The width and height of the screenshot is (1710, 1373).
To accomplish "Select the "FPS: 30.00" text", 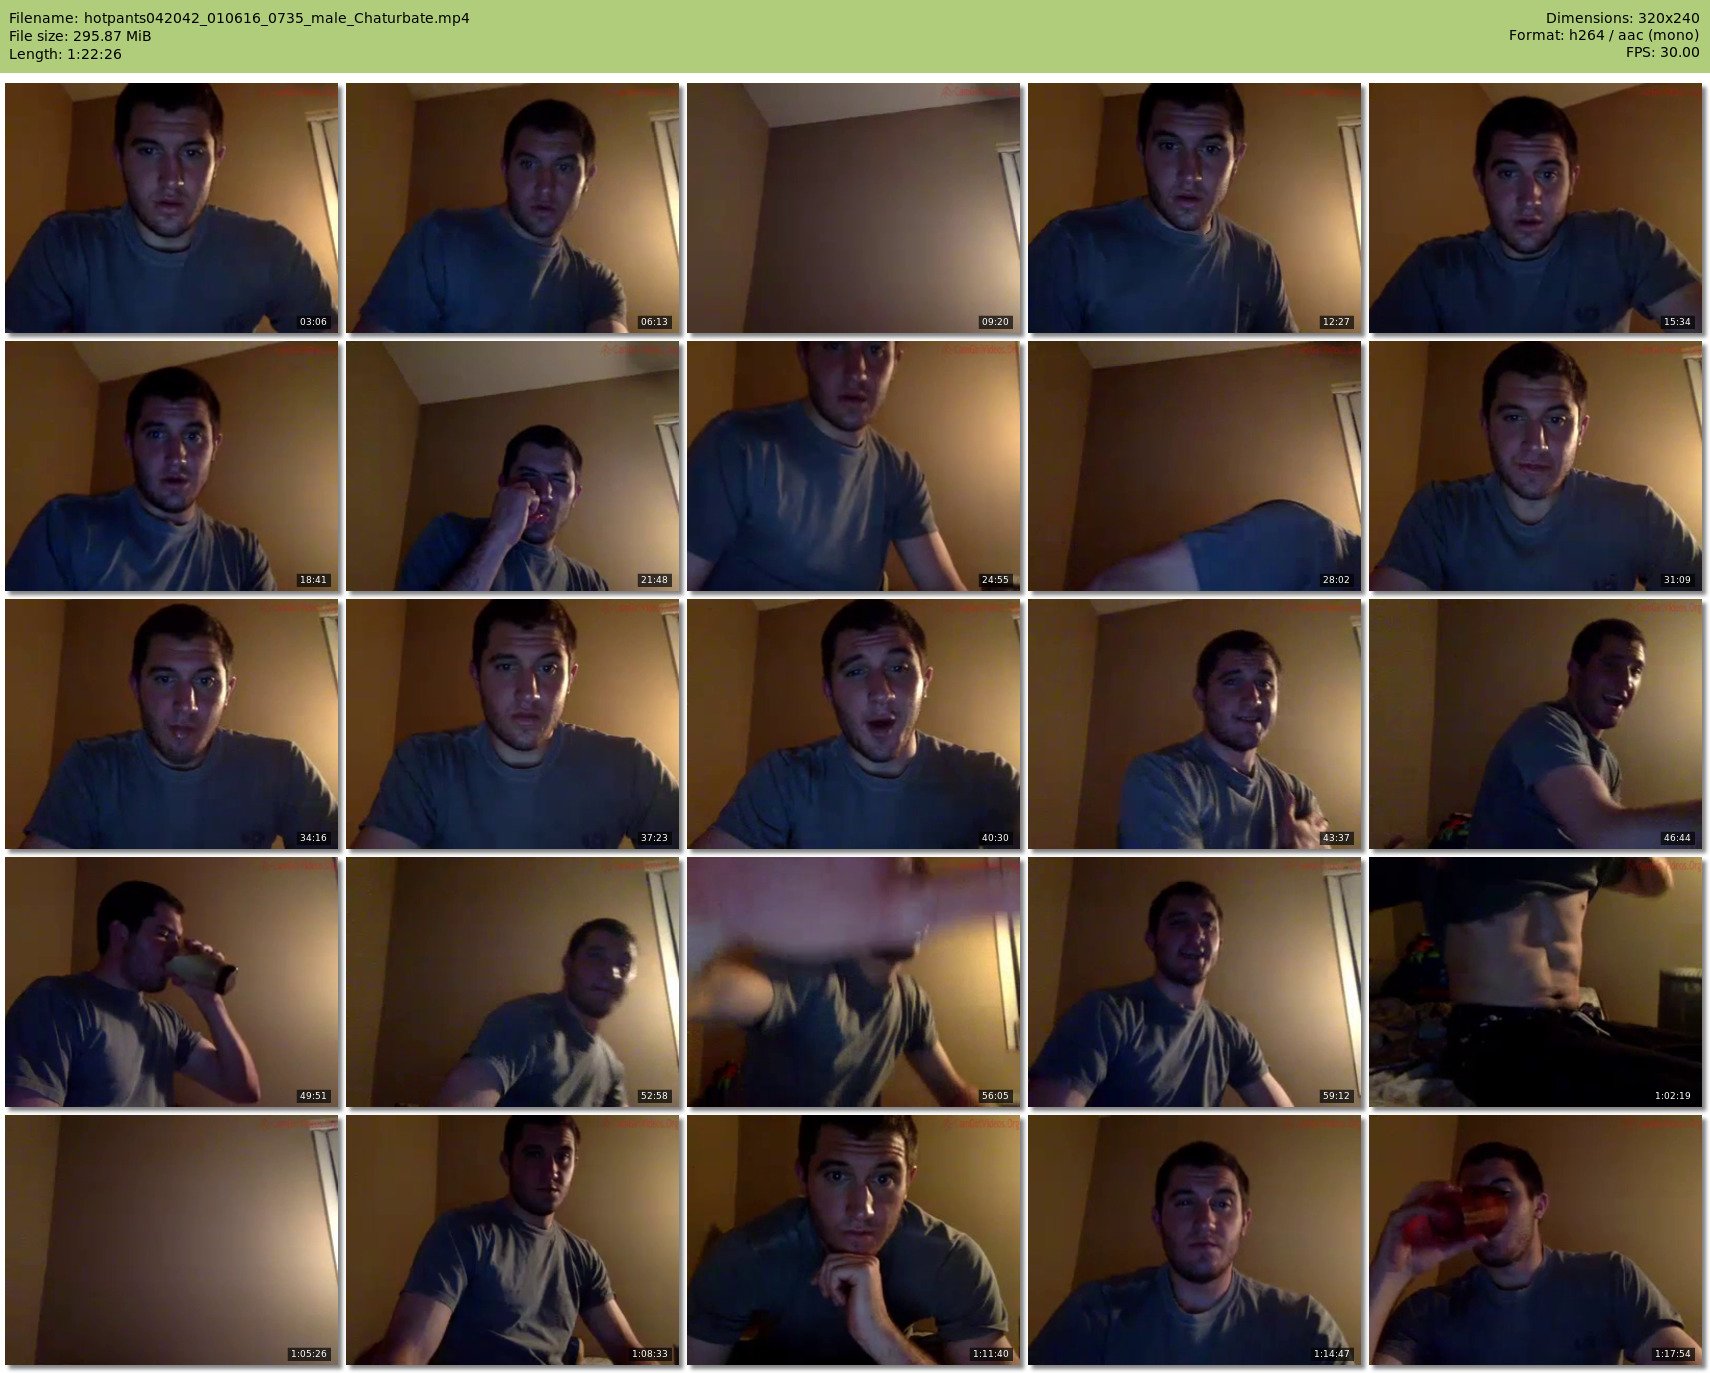I will click(1662, 52).
